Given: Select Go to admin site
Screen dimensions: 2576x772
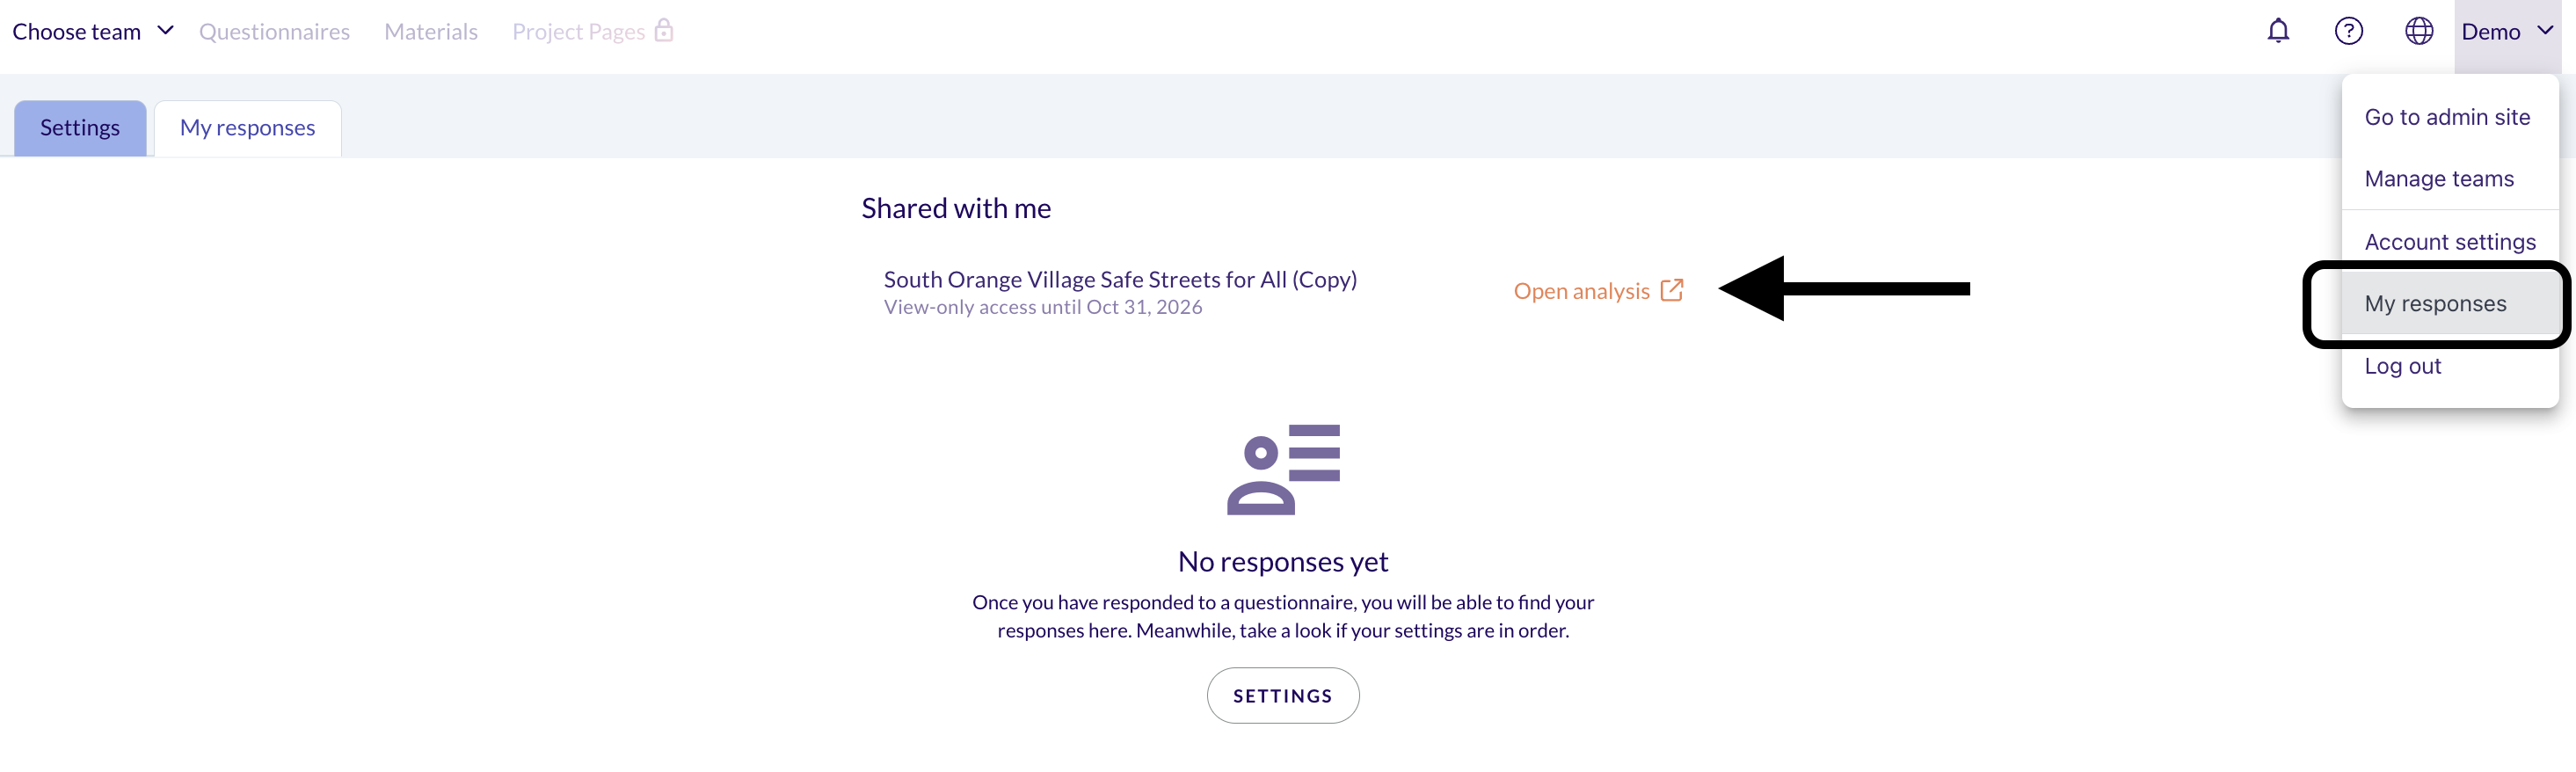Looking at the screenshot, I should [2447, 117].
